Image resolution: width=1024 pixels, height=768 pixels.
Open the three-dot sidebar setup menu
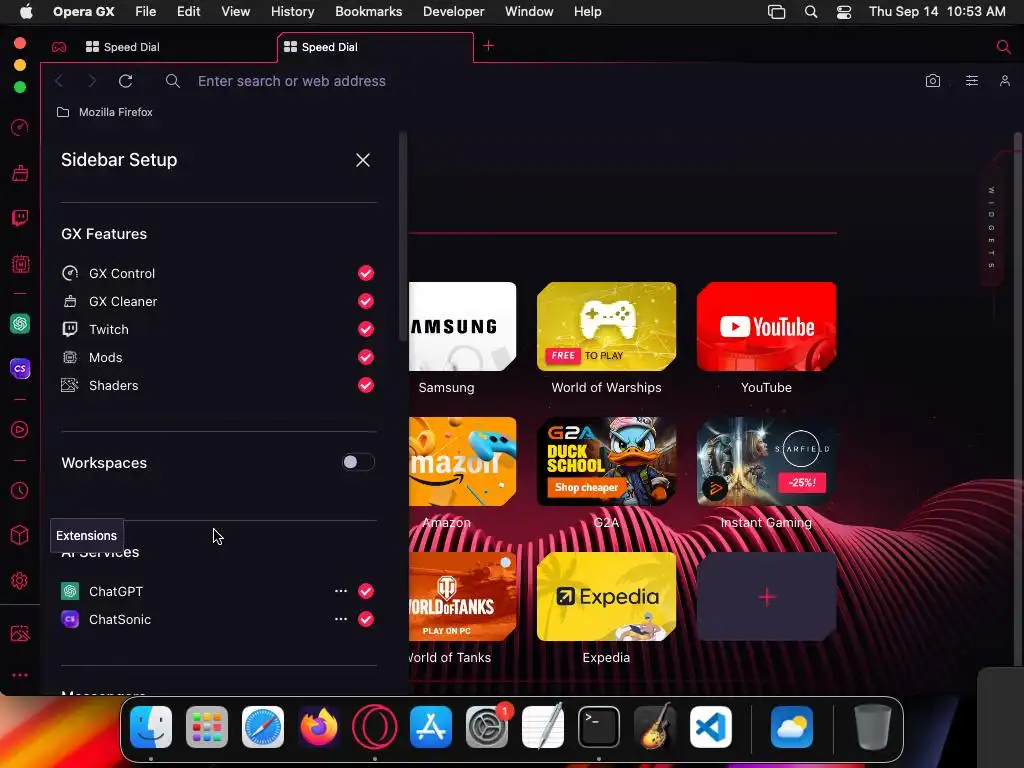coord(20,675)
